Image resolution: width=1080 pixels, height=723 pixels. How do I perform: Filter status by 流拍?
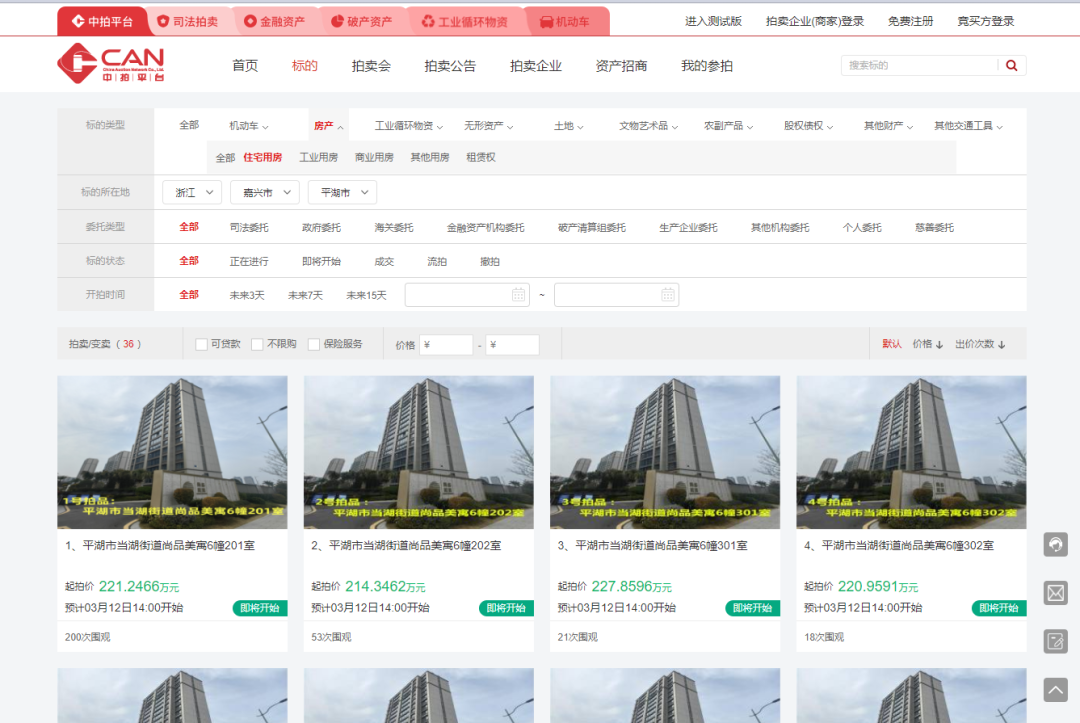[437, 262]
